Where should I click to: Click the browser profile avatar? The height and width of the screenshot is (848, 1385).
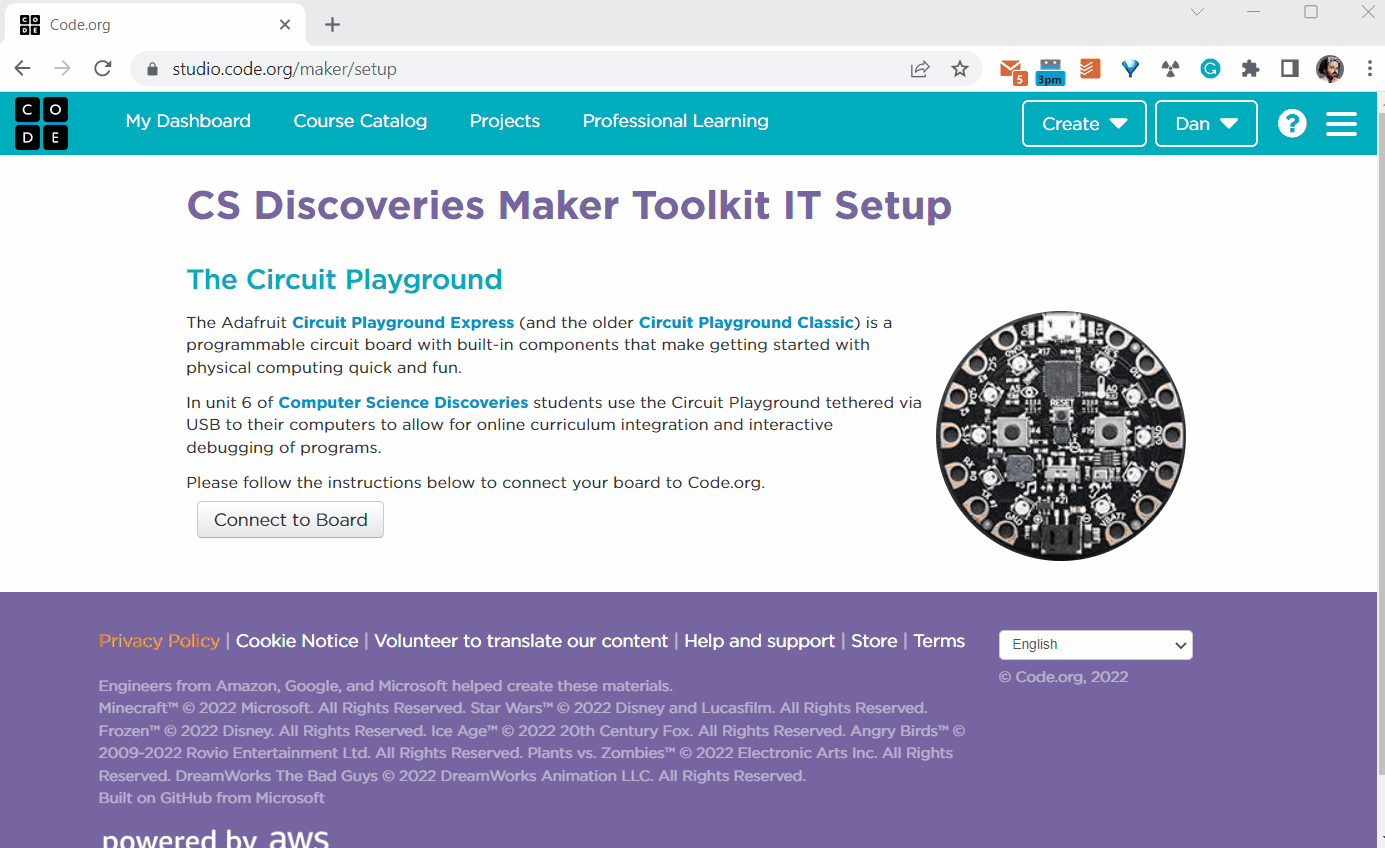point(1329,69)
